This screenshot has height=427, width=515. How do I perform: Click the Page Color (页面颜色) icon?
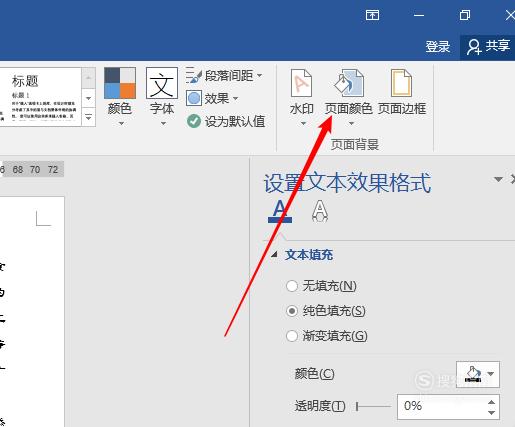[x=349, y=83]
